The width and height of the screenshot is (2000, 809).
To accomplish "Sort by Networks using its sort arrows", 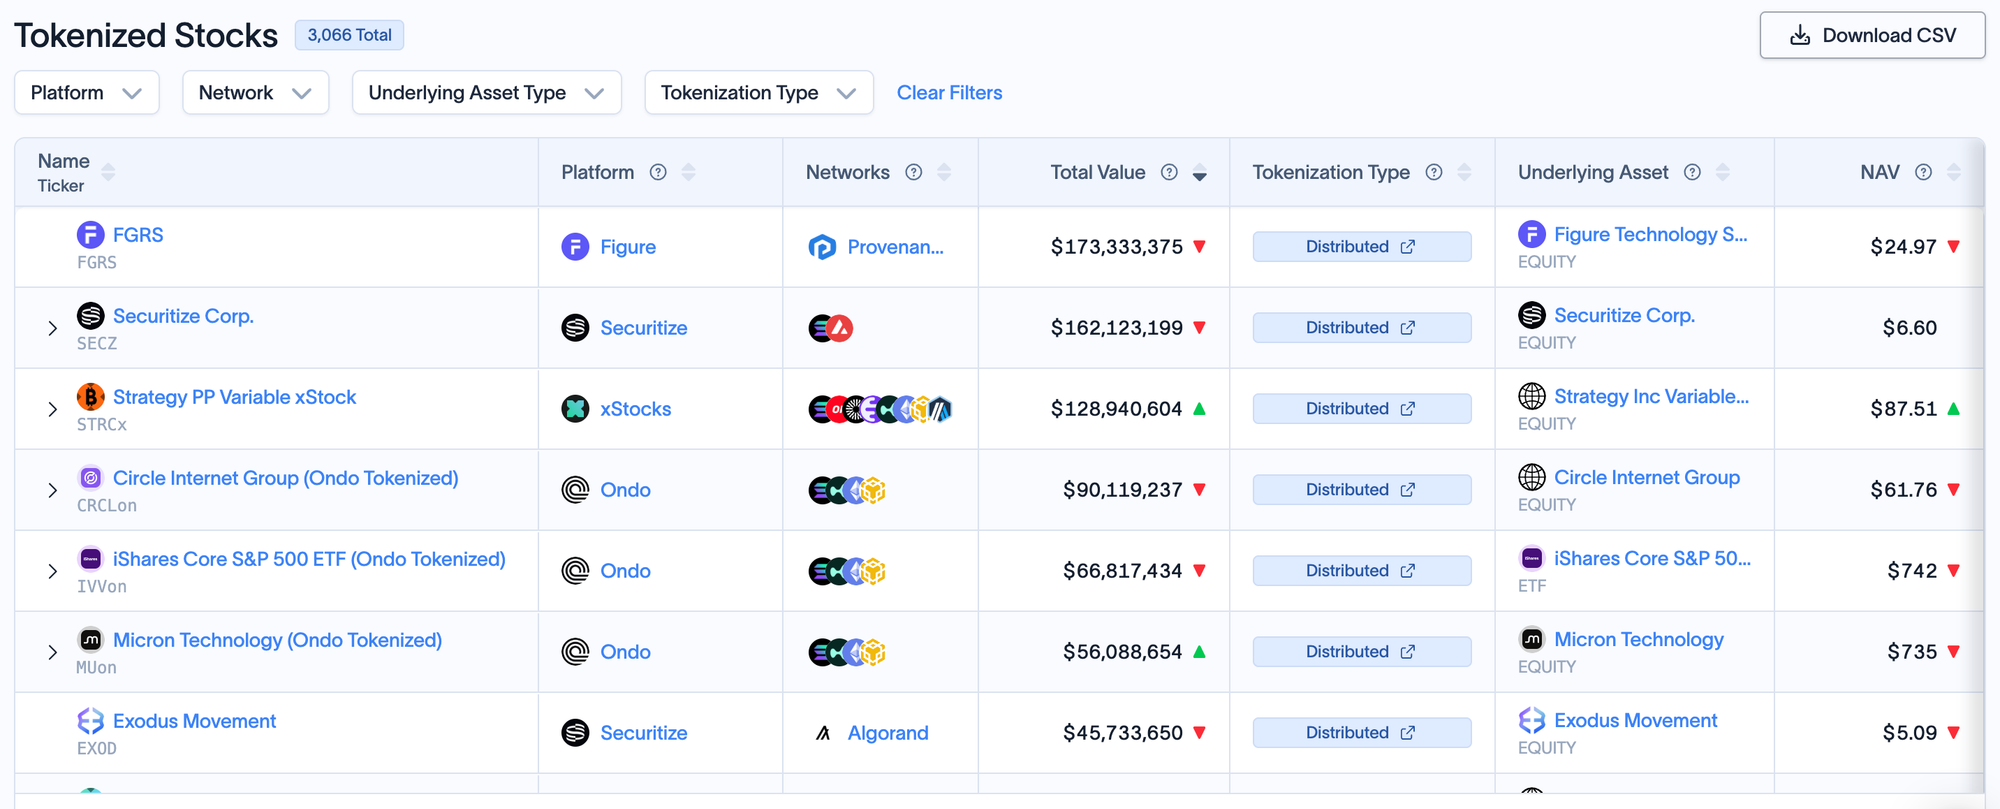I will (944, 172).
